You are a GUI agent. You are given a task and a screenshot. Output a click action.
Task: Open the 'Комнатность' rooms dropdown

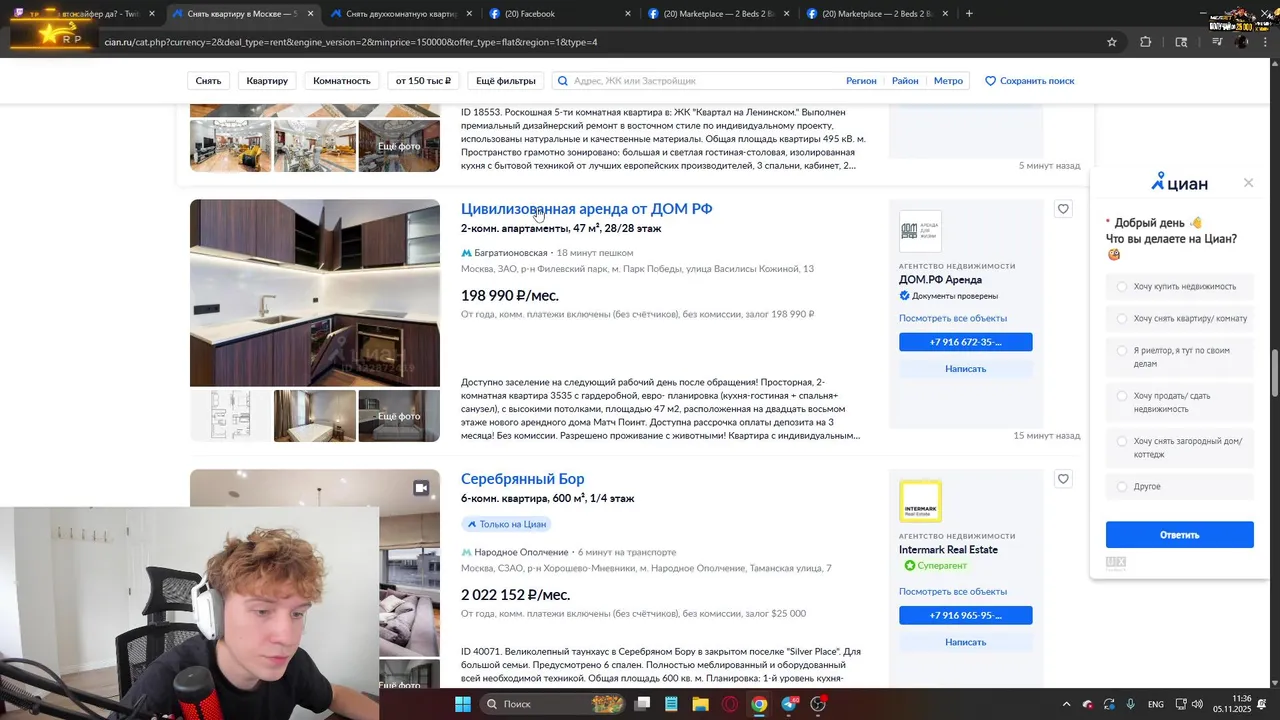click(x=342, y=81)
